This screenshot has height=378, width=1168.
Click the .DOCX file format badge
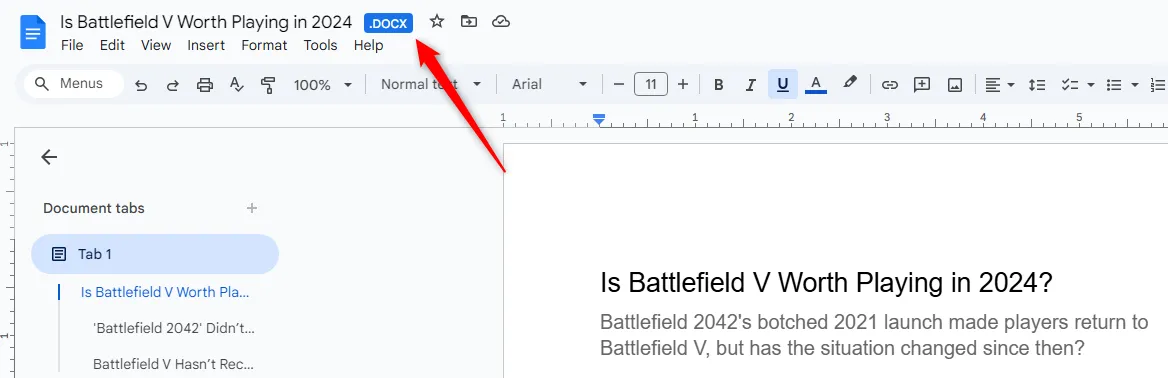click(x=389, y=23)
